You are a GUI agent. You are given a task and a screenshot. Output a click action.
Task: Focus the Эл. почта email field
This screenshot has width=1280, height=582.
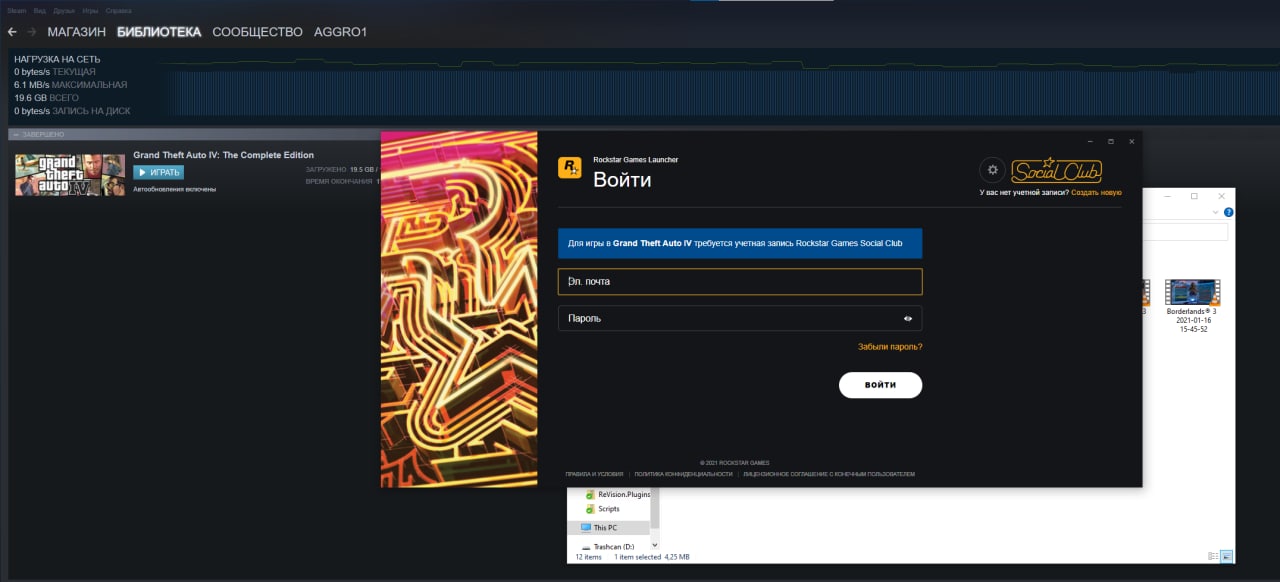click(x=740, y=282)
